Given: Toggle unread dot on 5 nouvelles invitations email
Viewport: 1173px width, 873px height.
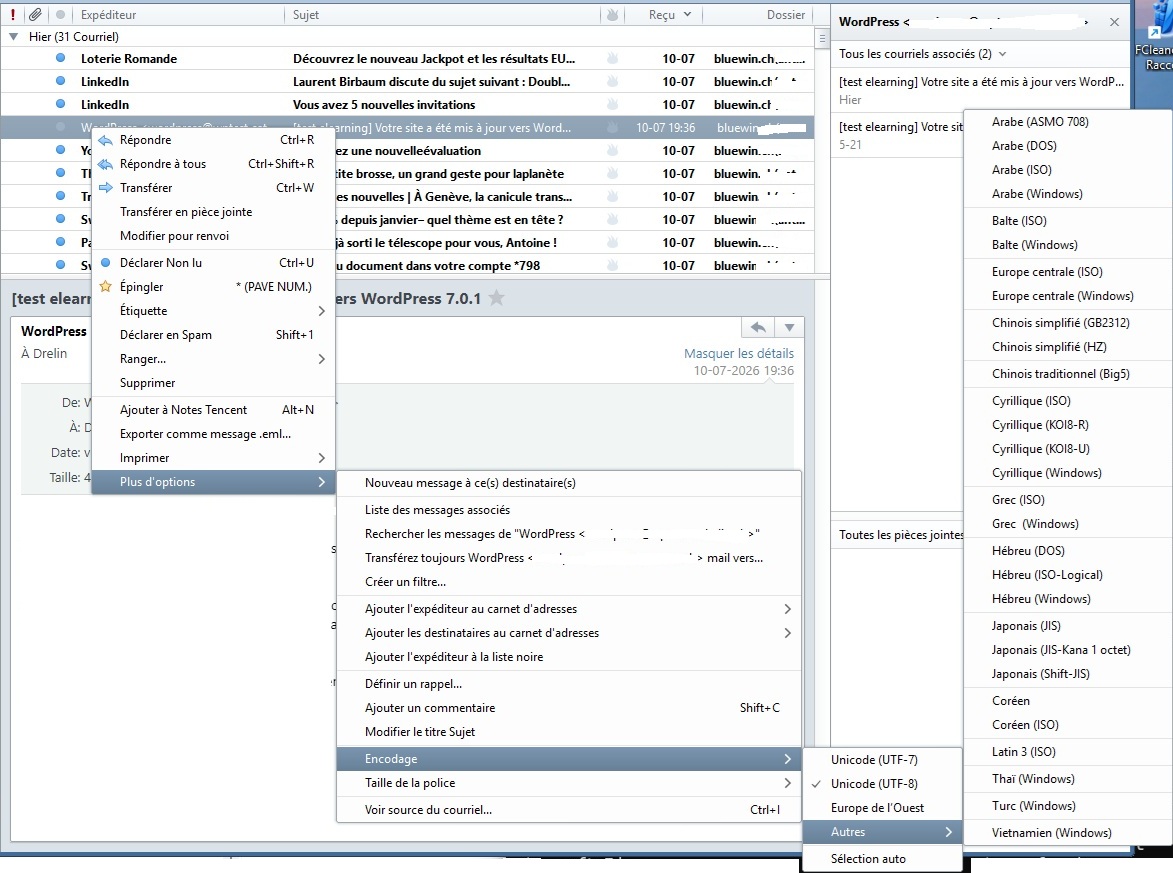Looking at the screenshot, I should click(x=61, y=104).
